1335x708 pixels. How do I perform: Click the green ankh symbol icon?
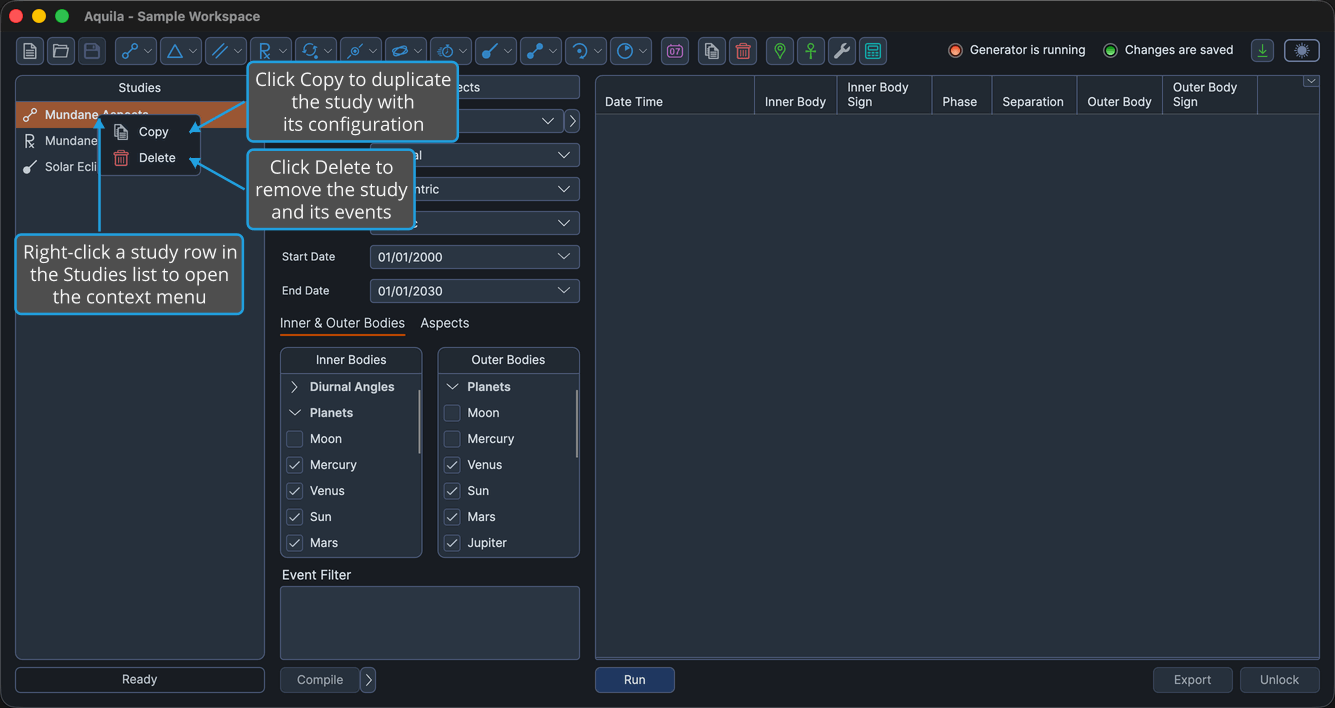pos(811,51)
